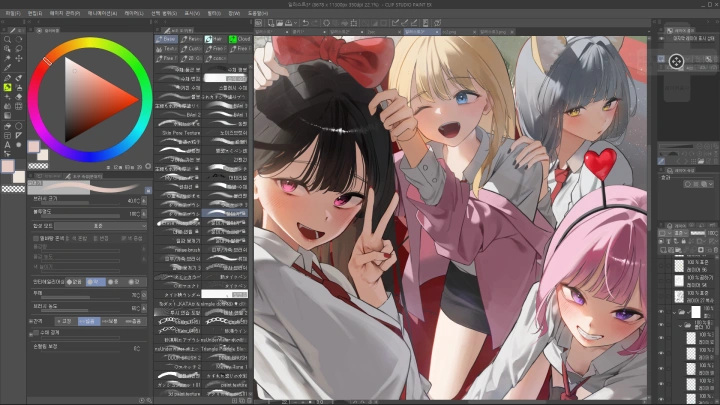
Task: Toggle the 수채 경계 checkbox
Action: click(37, 332)
